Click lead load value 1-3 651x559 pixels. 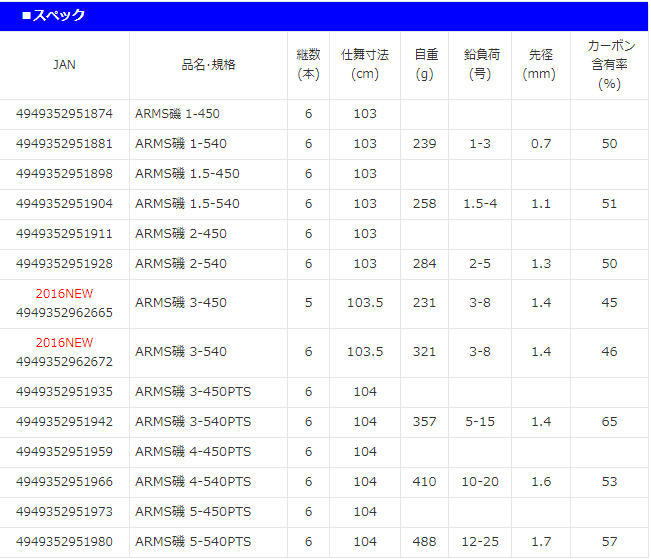click(x=480, y=144)
